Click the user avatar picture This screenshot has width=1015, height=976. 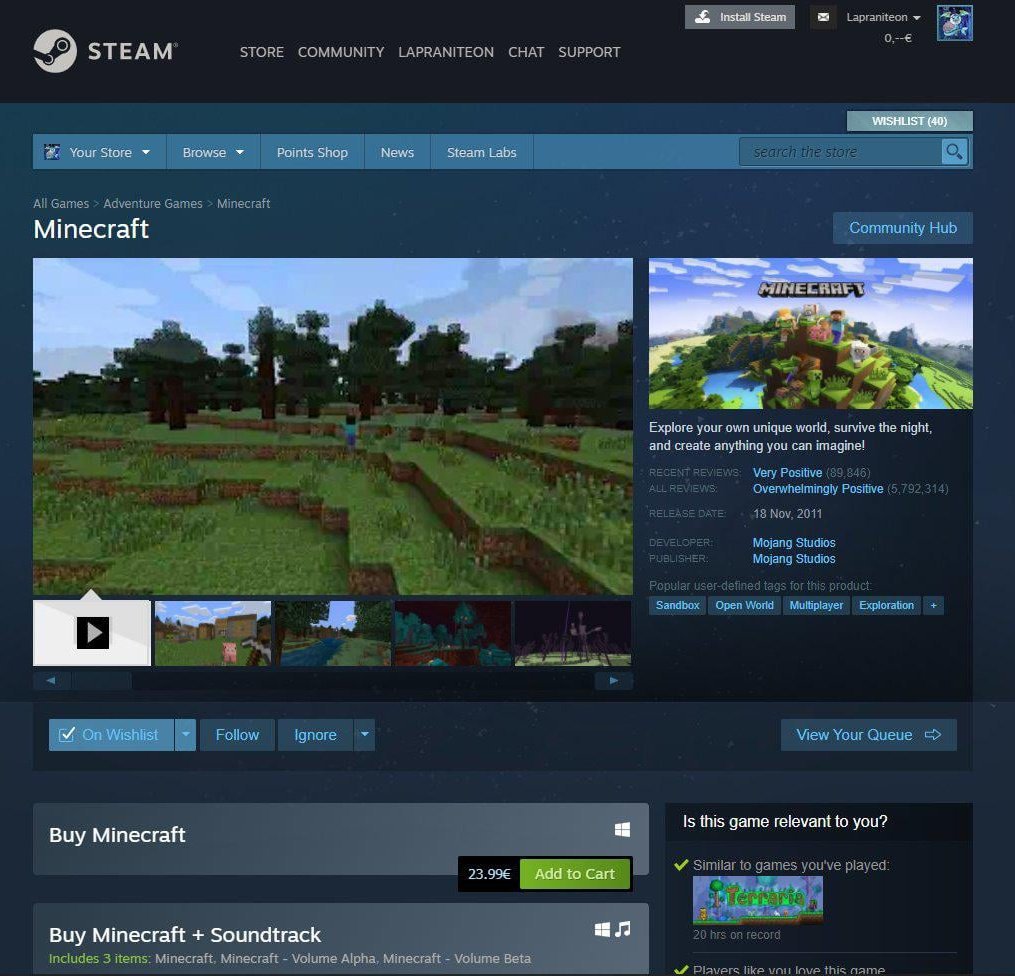tap(954, 23)
